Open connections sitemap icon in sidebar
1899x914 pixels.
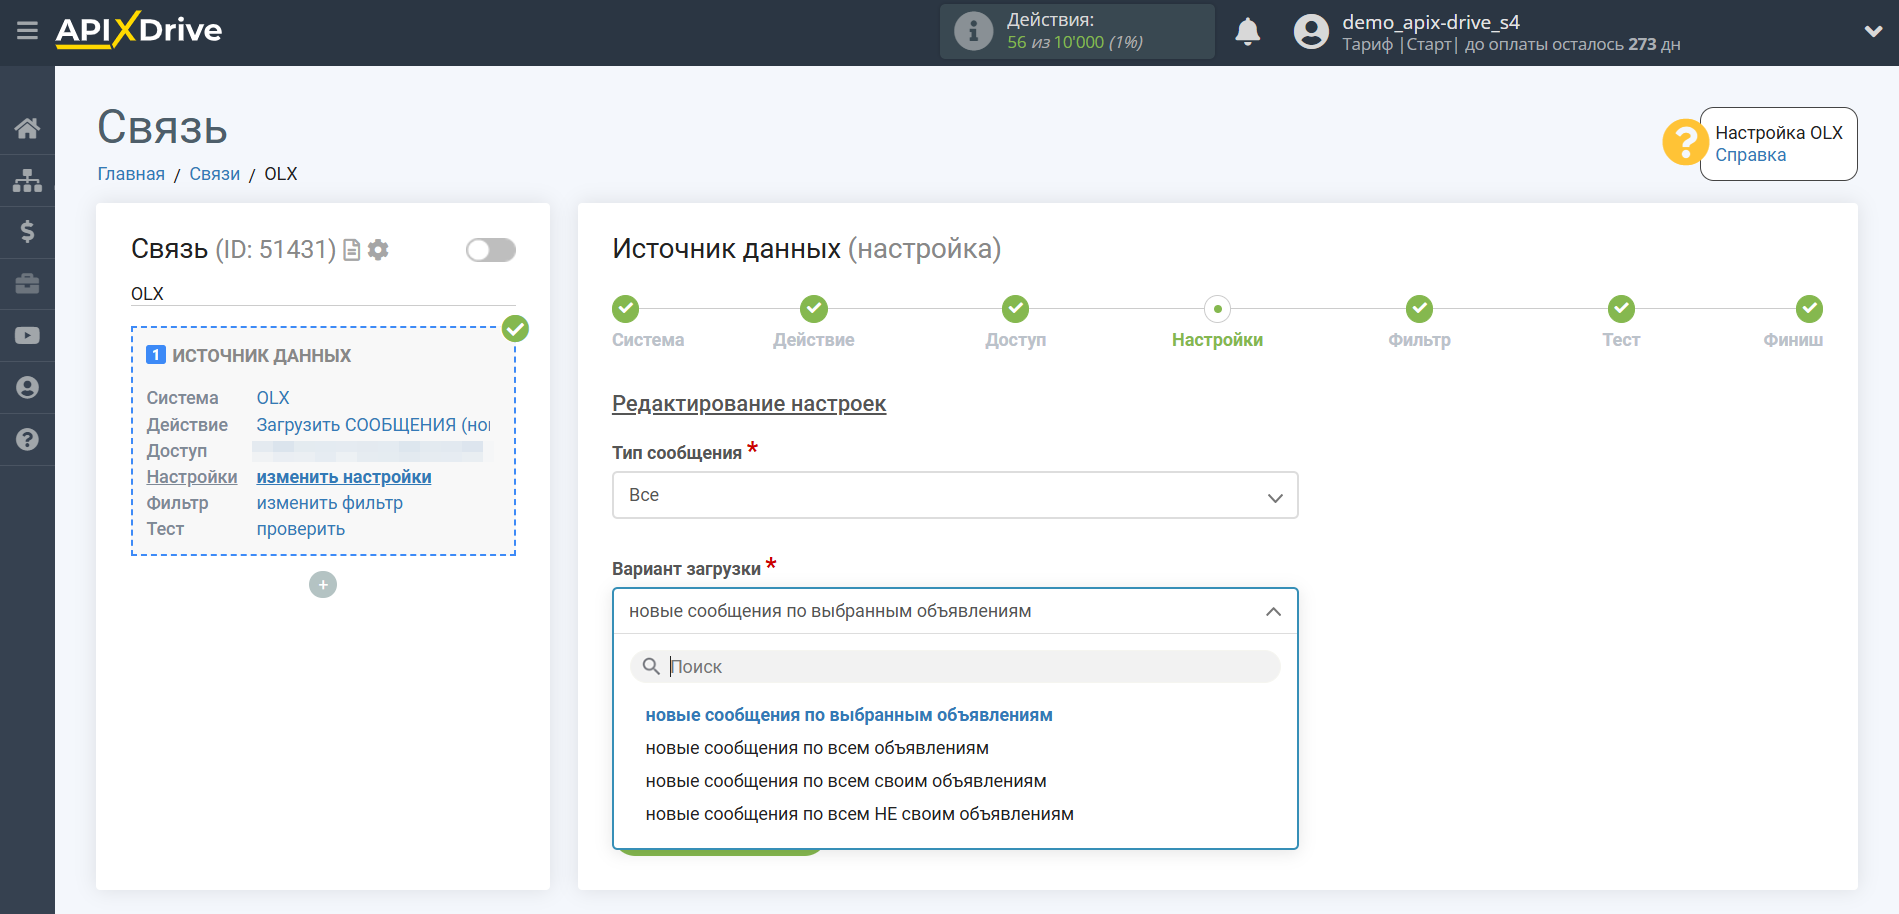(x=27, y=180)
